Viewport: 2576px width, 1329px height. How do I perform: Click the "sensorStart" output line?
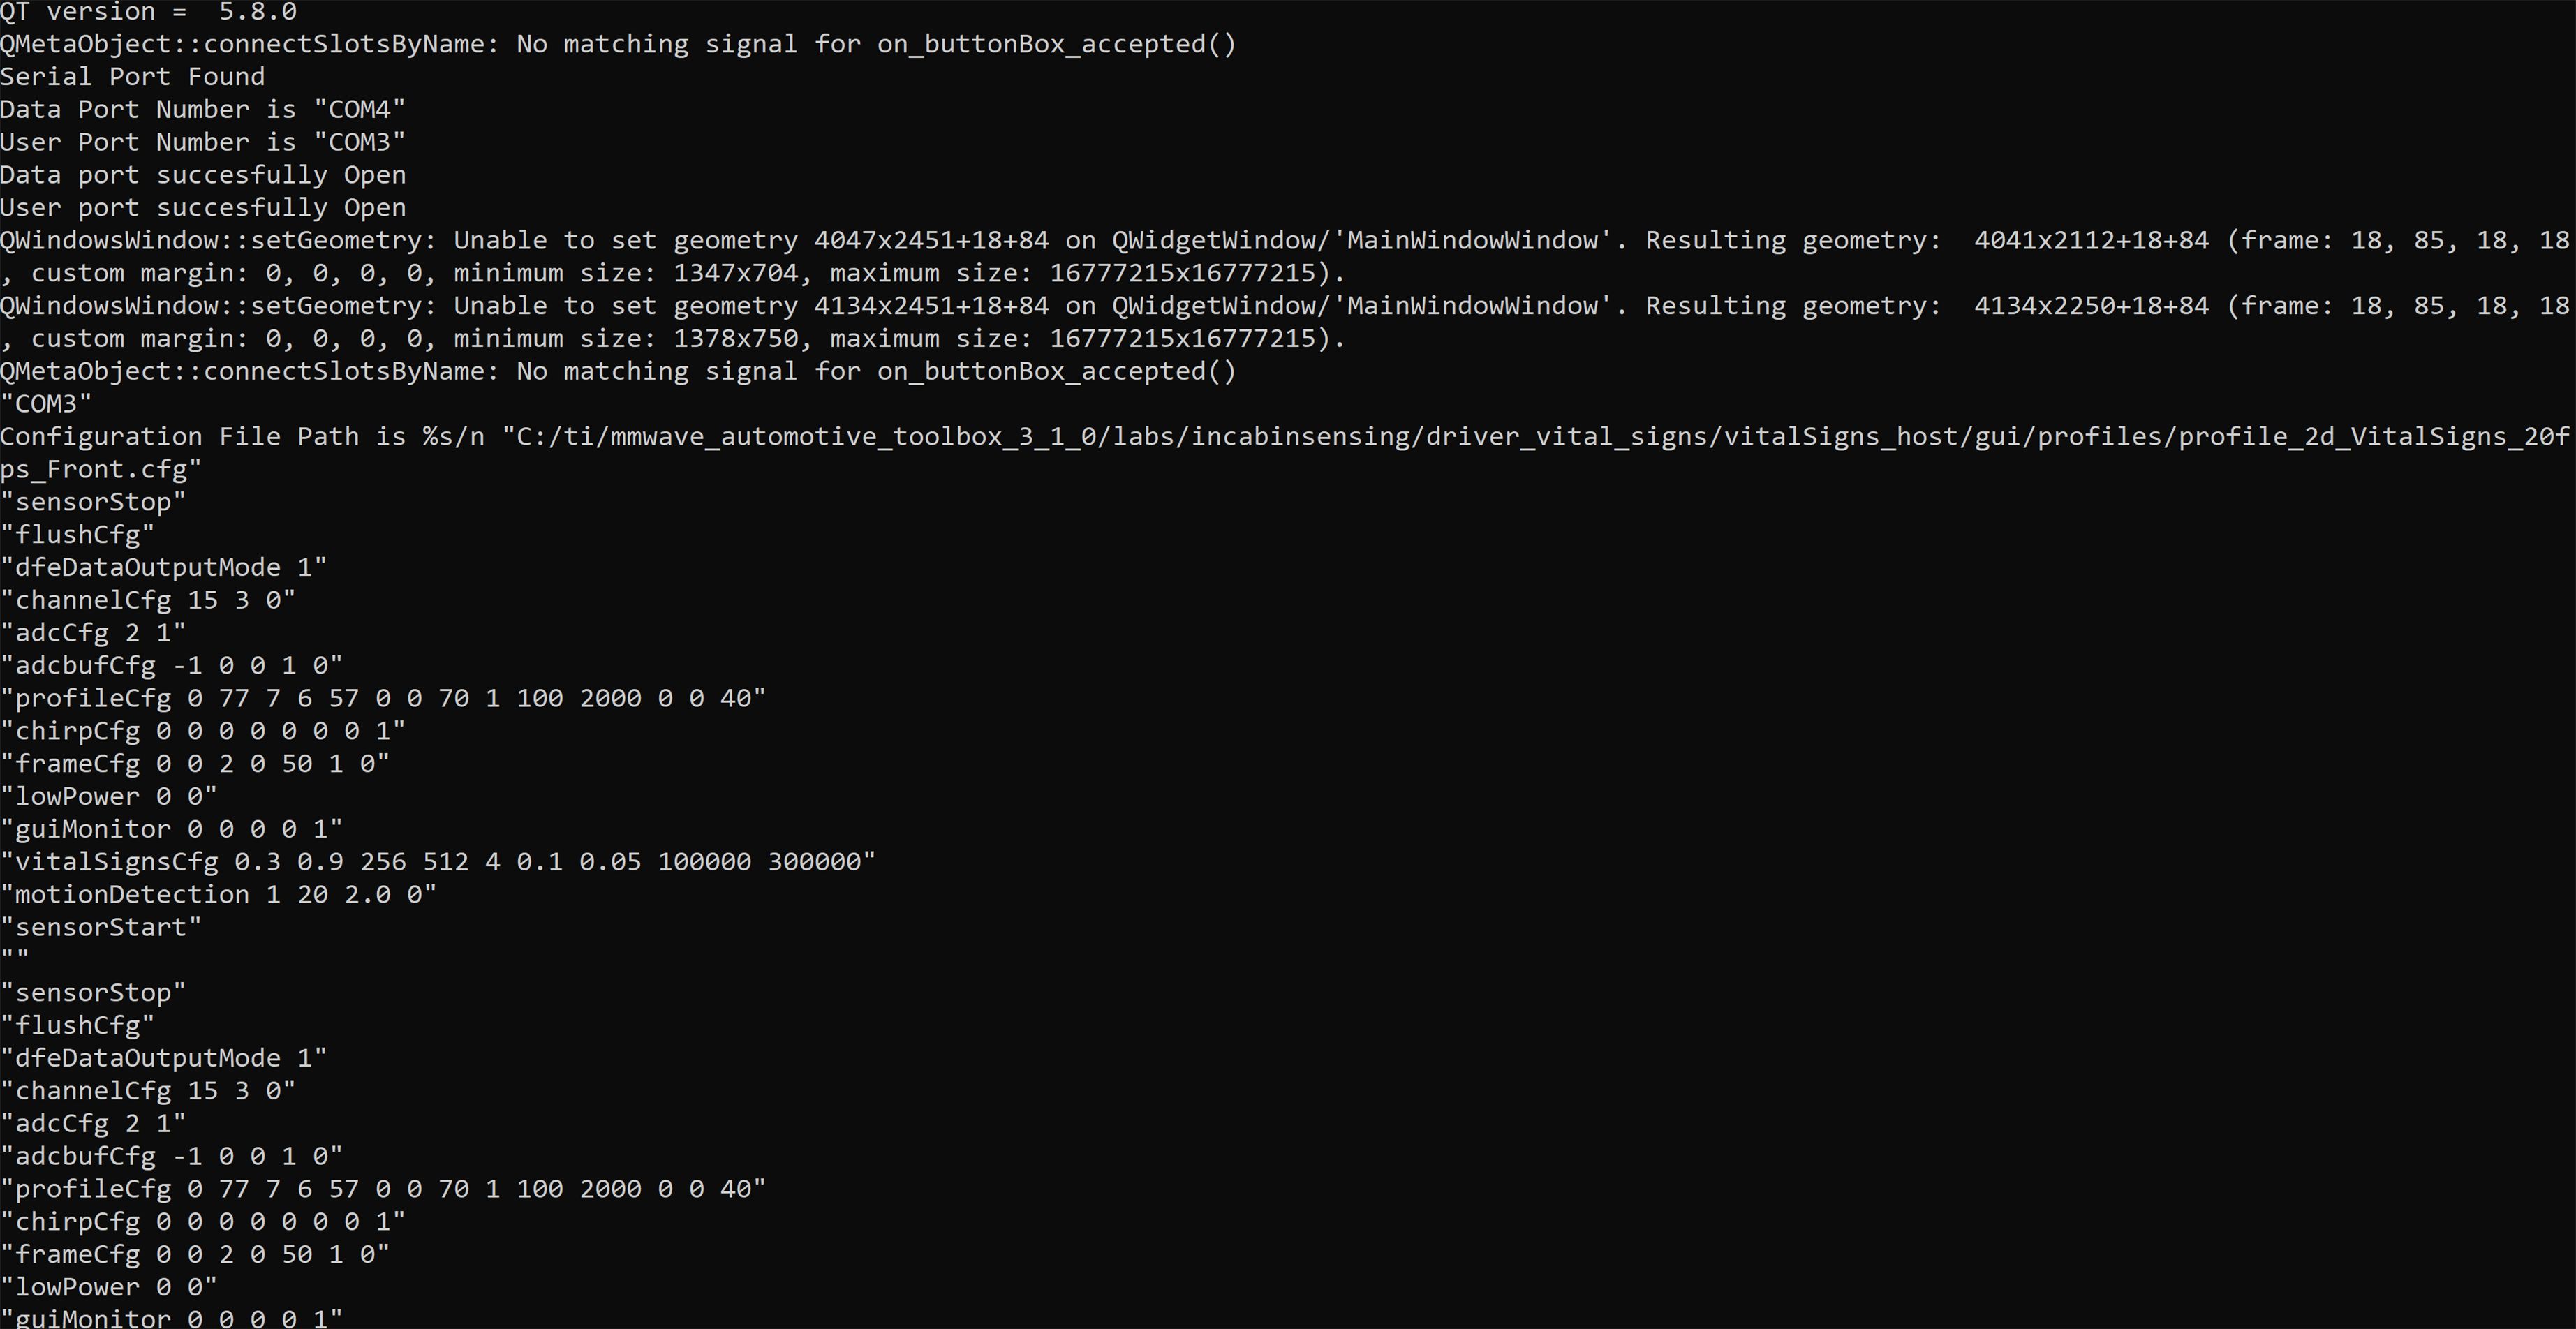(101, 927)
